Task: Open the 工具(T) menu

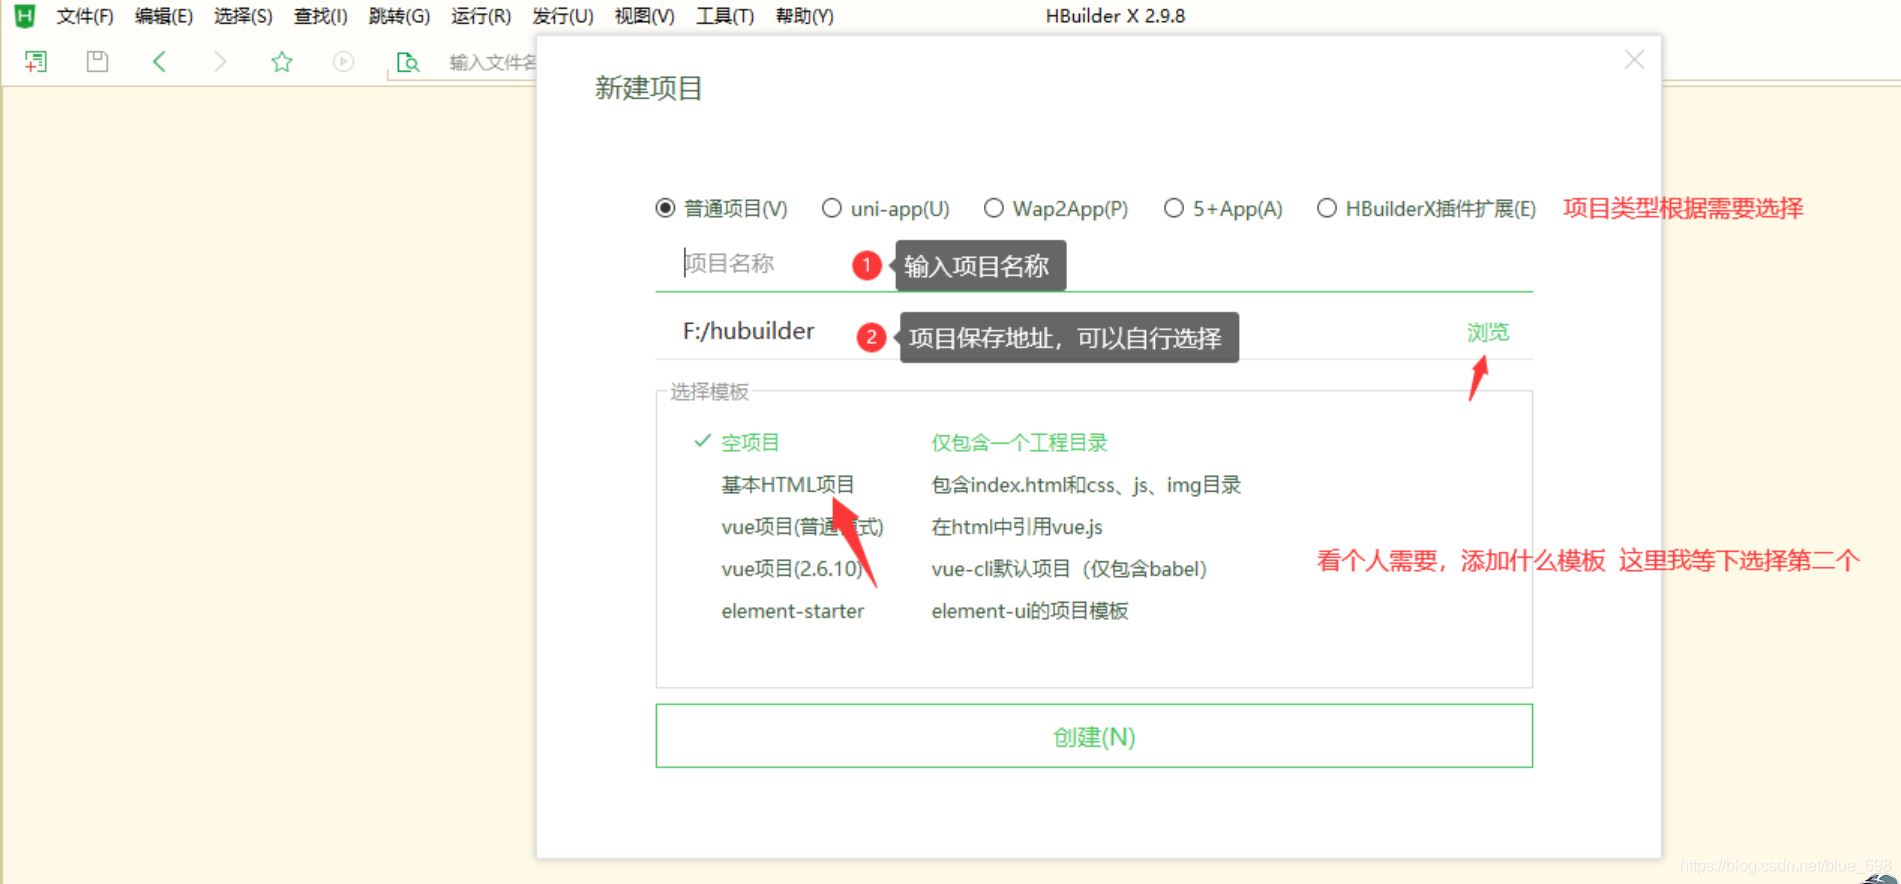Action: 725,16
